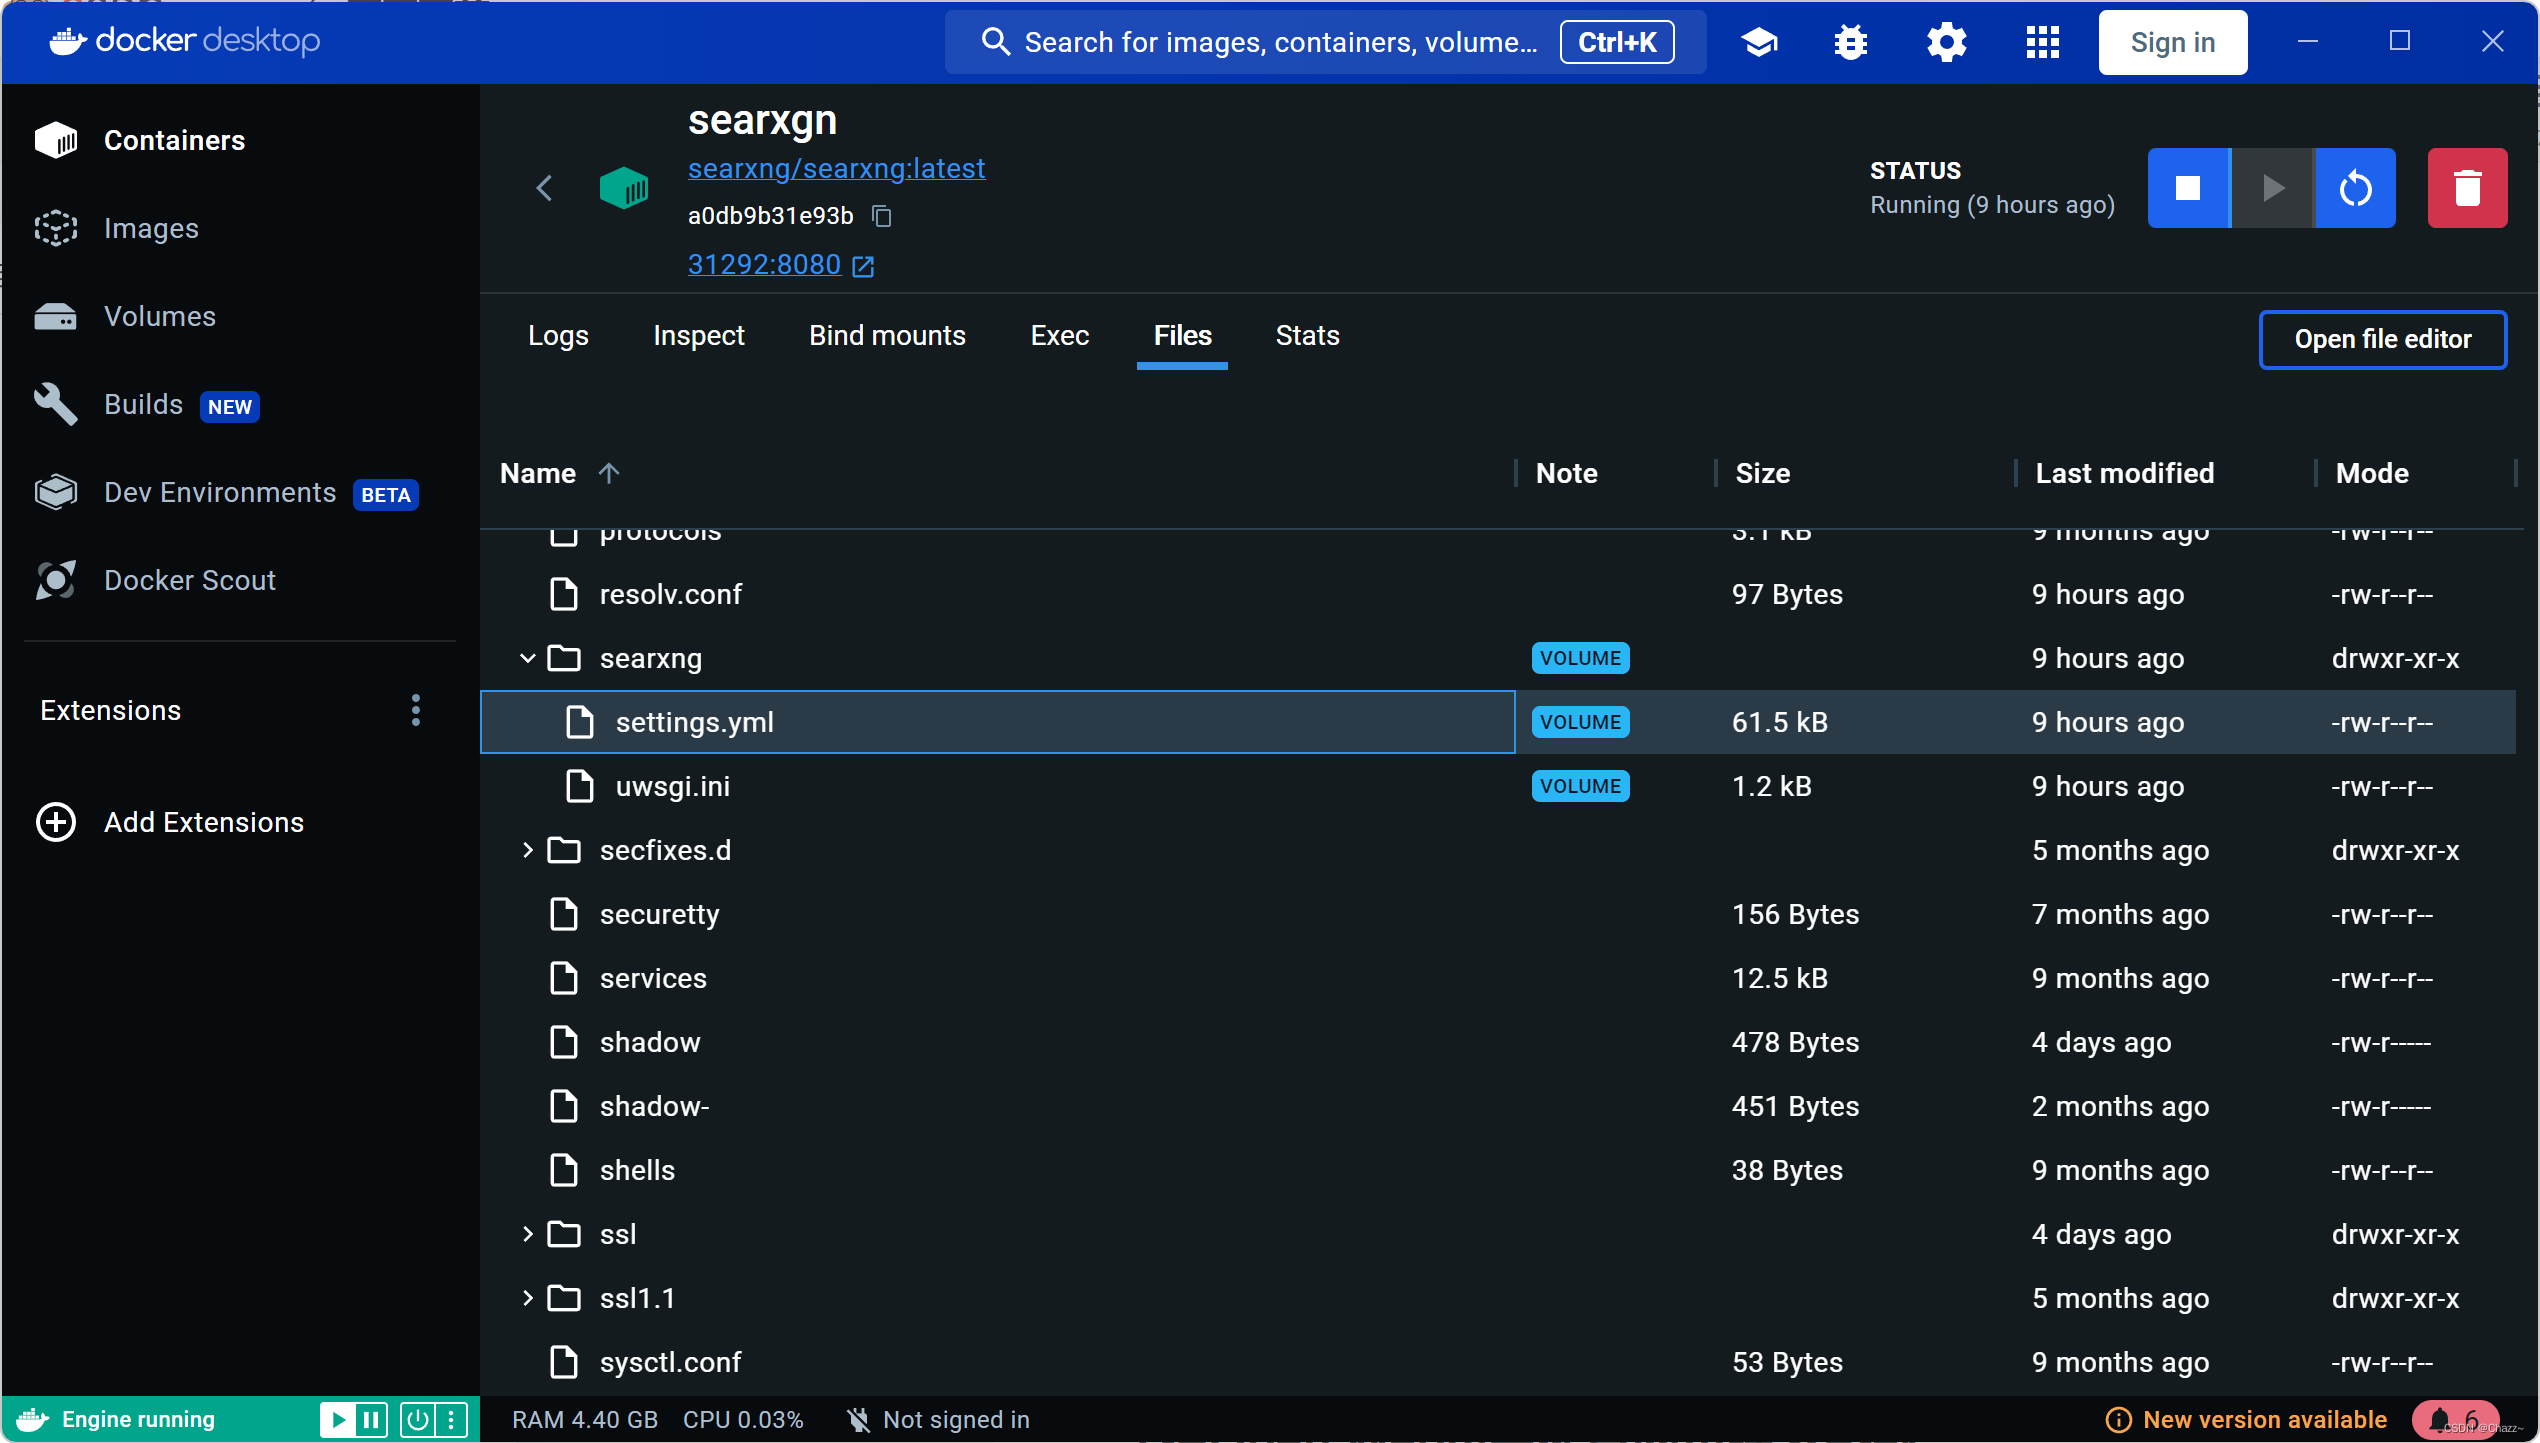Open the searxng/searxng:latest image link
Screen dimensions: 2540x1443
pyautogui.click(x=836, y=168)
